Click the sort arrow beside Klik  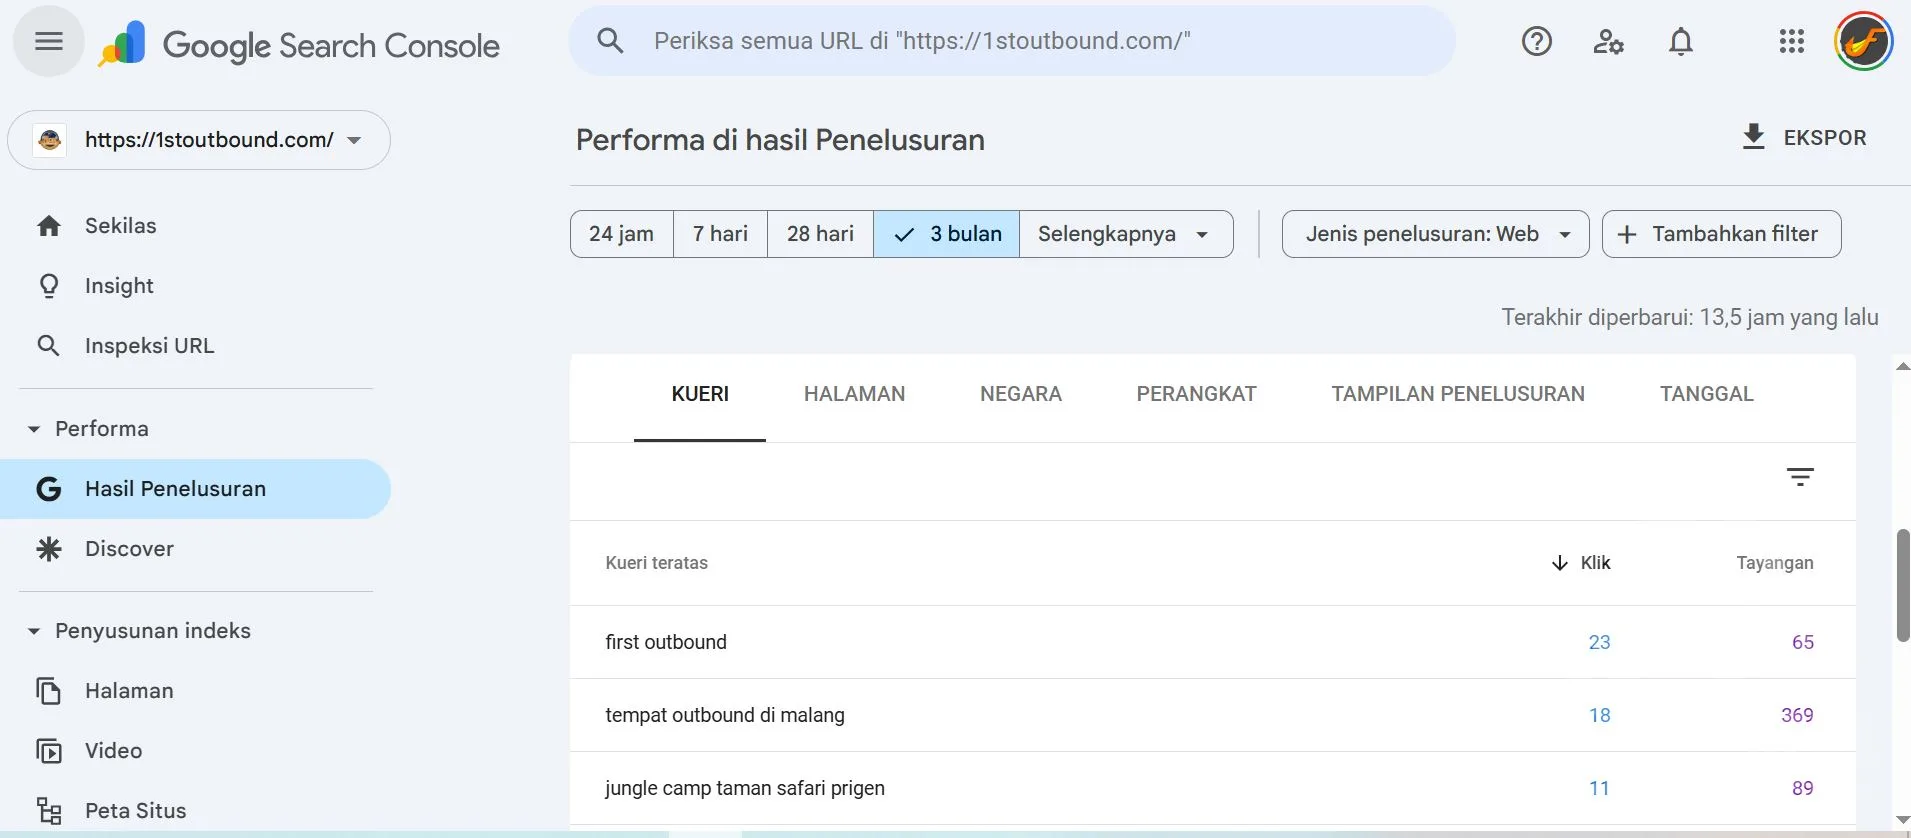tap(1559, 563)
